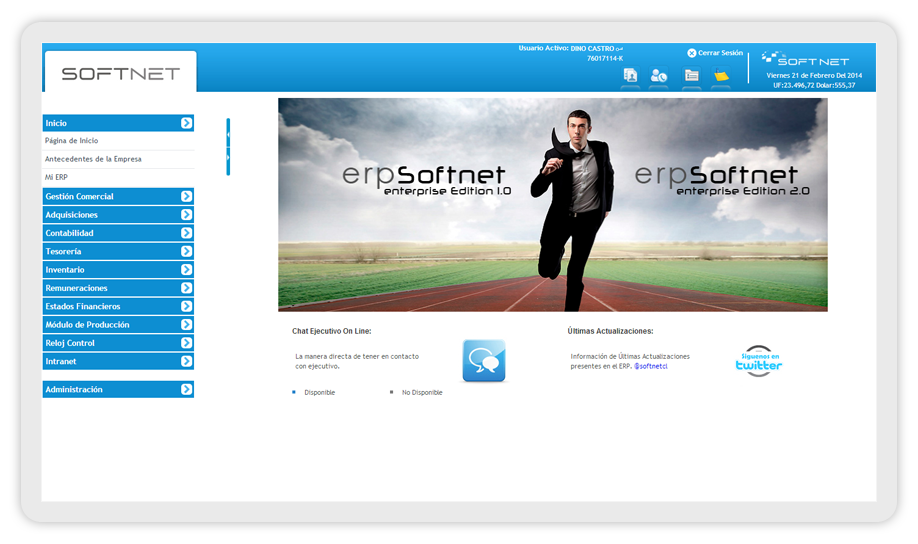The width and height of the screenshot is (918, 544).
Task: Open the Gestión Comercial menu
Action: coord(118,196)
